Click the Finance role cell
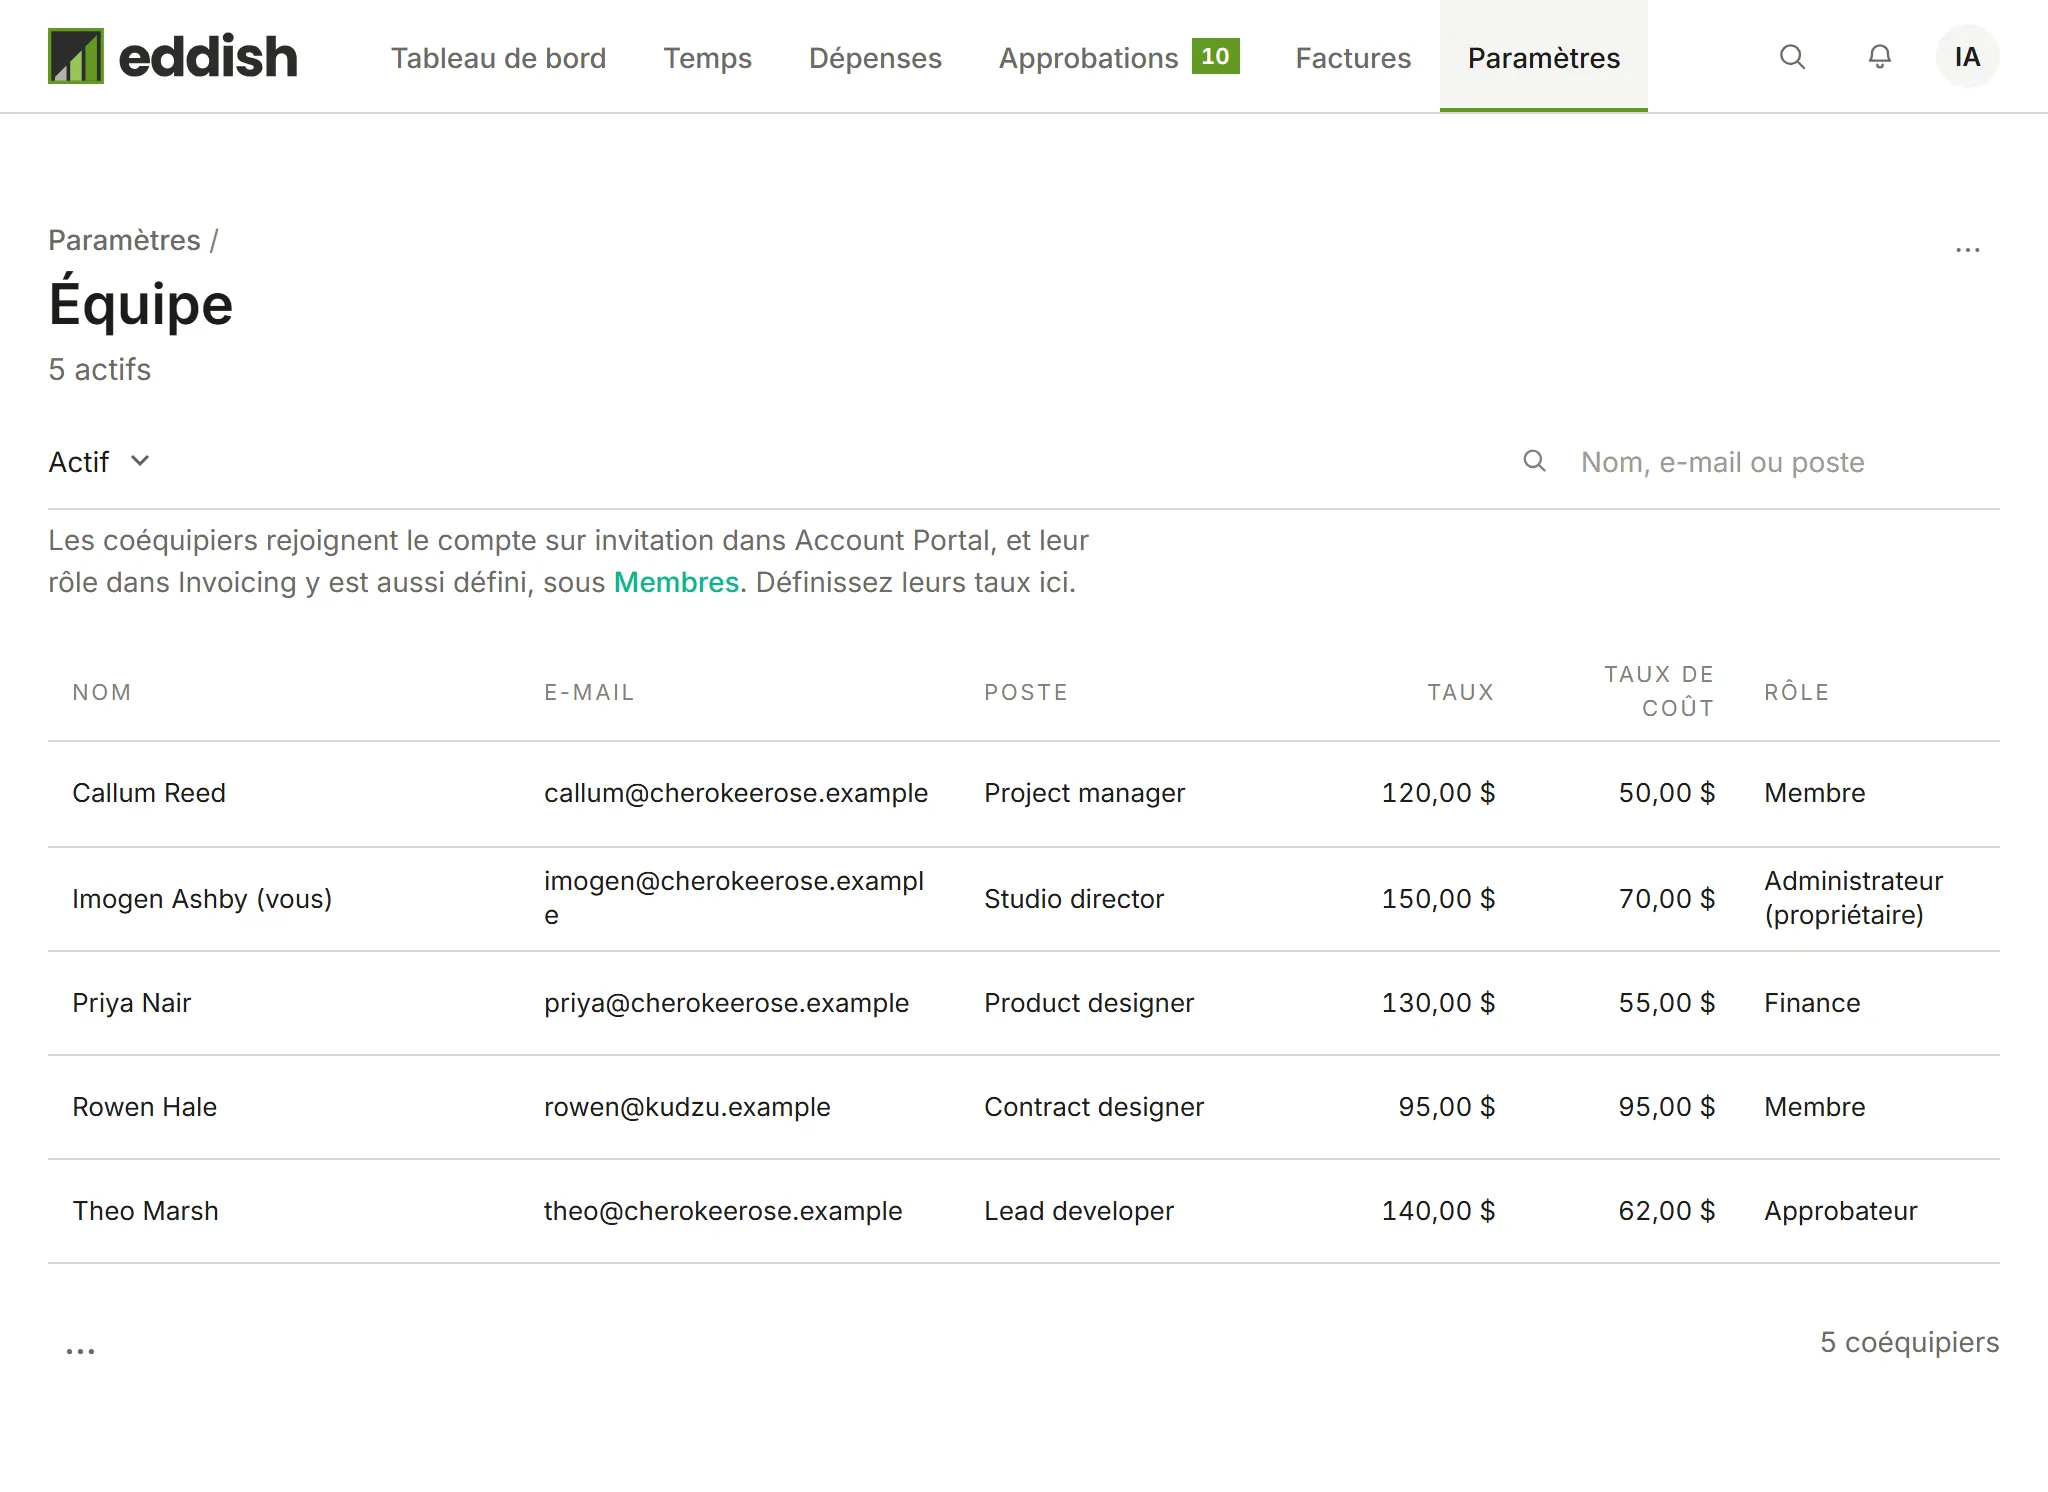The image size is (2048, 1492). pyautogui.click(x=1812, y=1003)
